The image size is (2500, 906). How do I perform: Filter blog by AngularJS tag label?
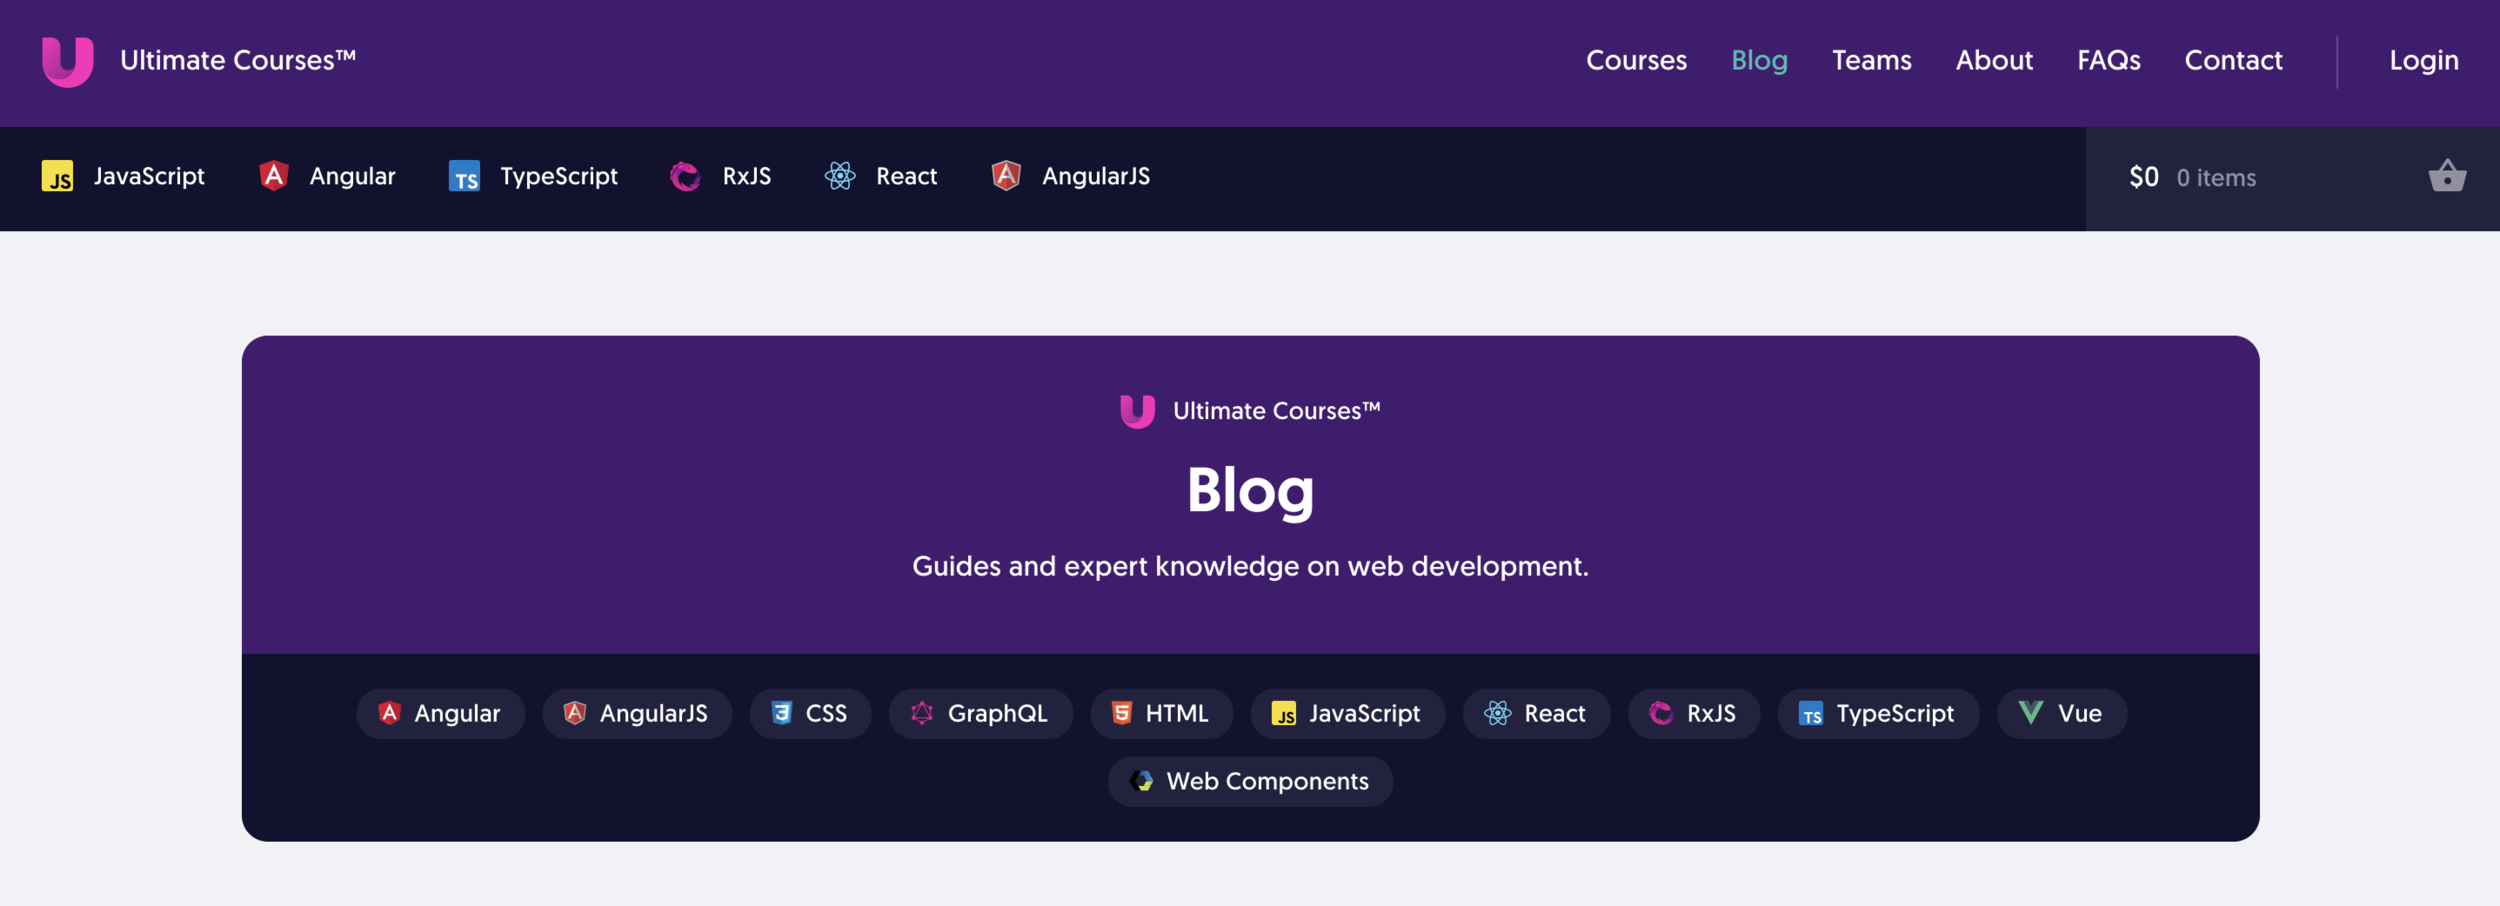(x=653, y=713)
